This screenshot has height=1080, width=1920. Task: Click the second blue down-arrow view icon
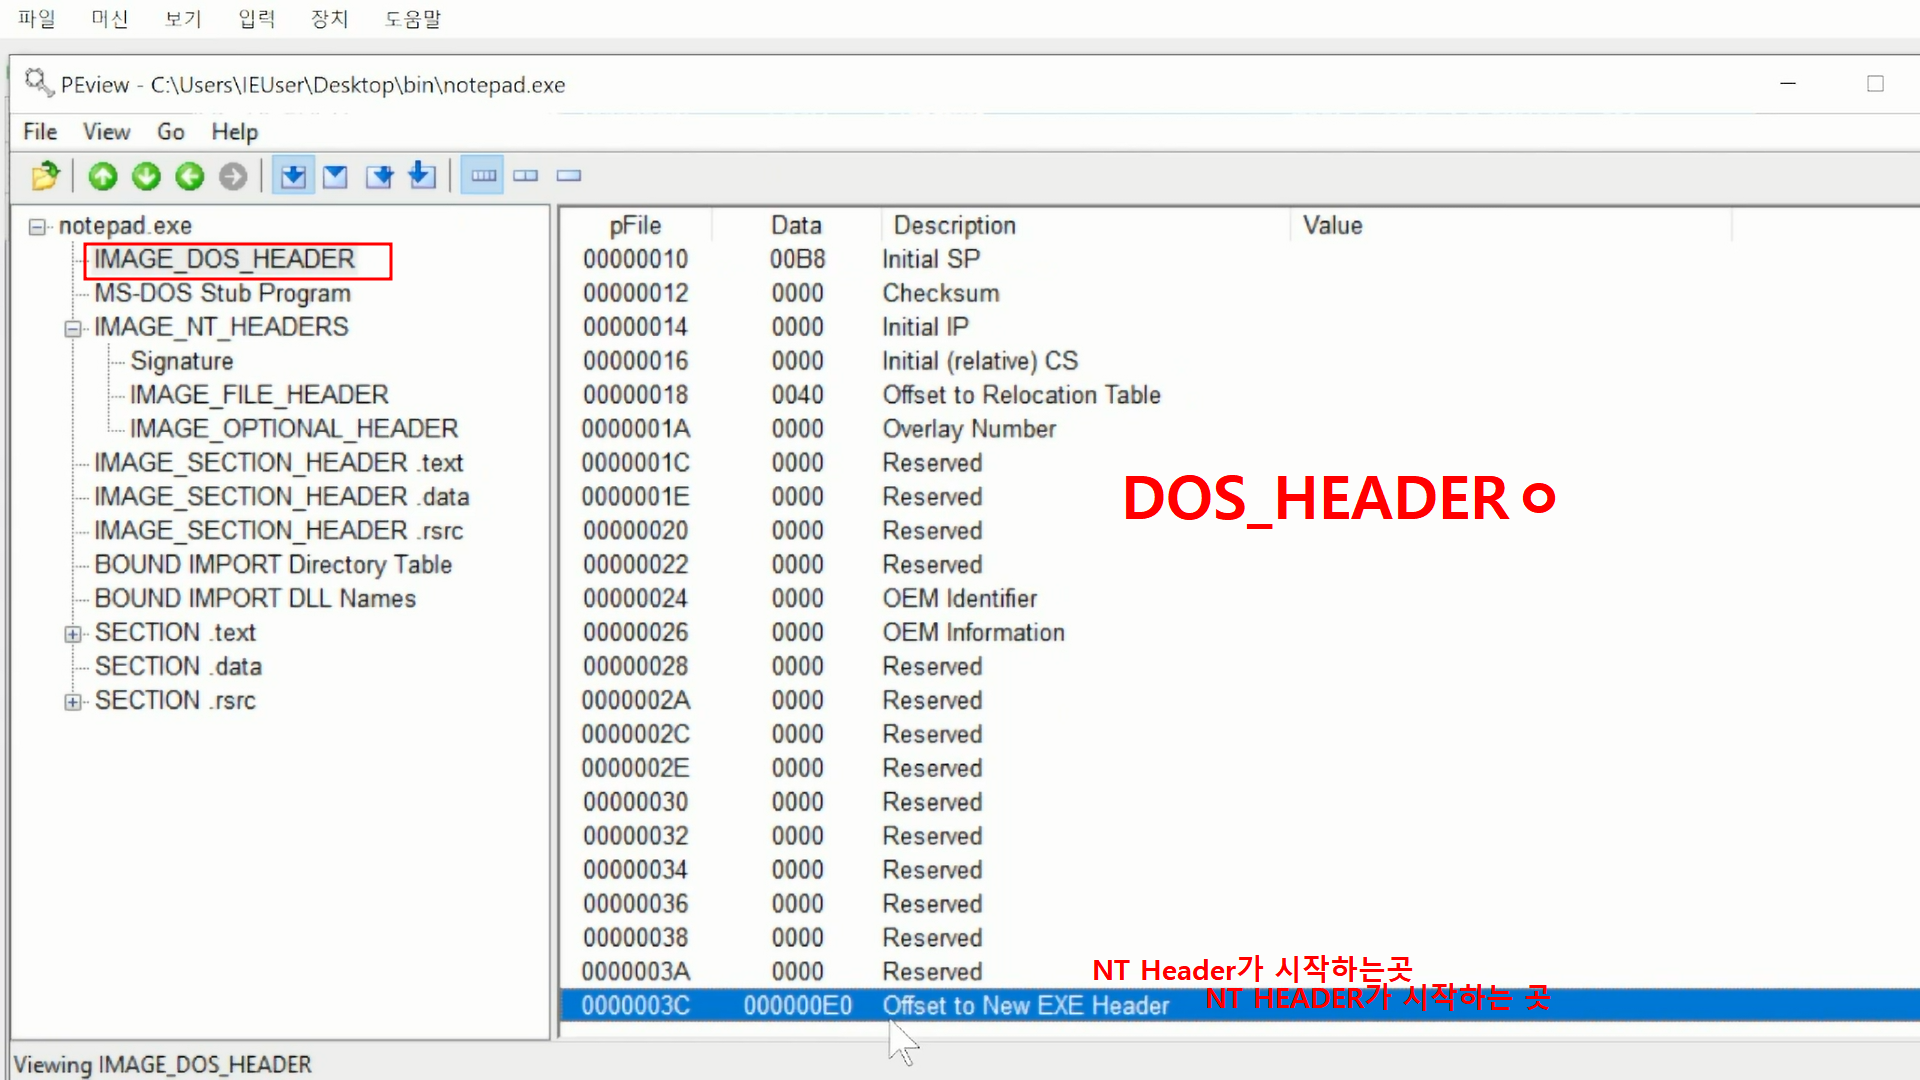tap(336, 176)
